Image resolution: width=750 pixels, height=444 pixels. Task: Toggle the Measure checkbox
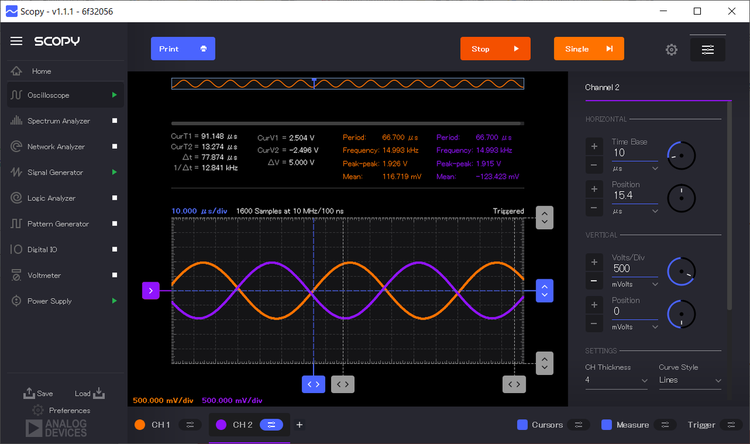pyautogui.click(x=607, y=425)
